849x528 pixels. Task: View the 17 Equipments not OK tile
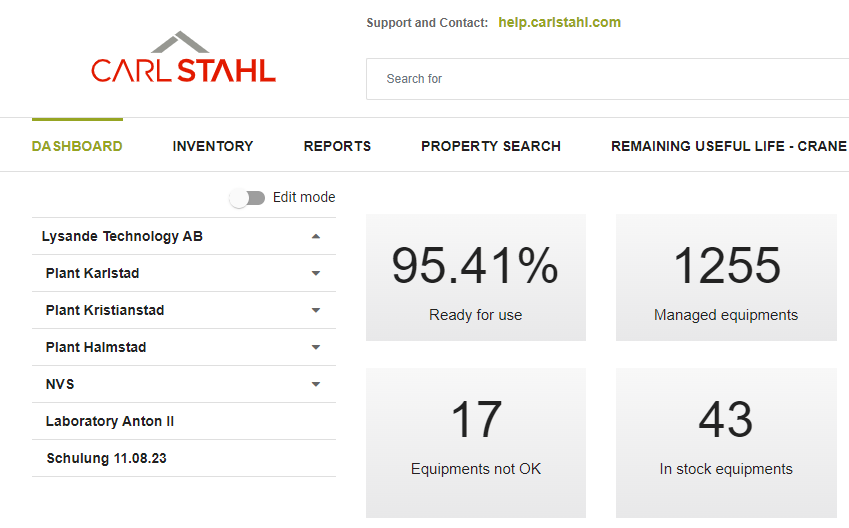pos(475,432)
